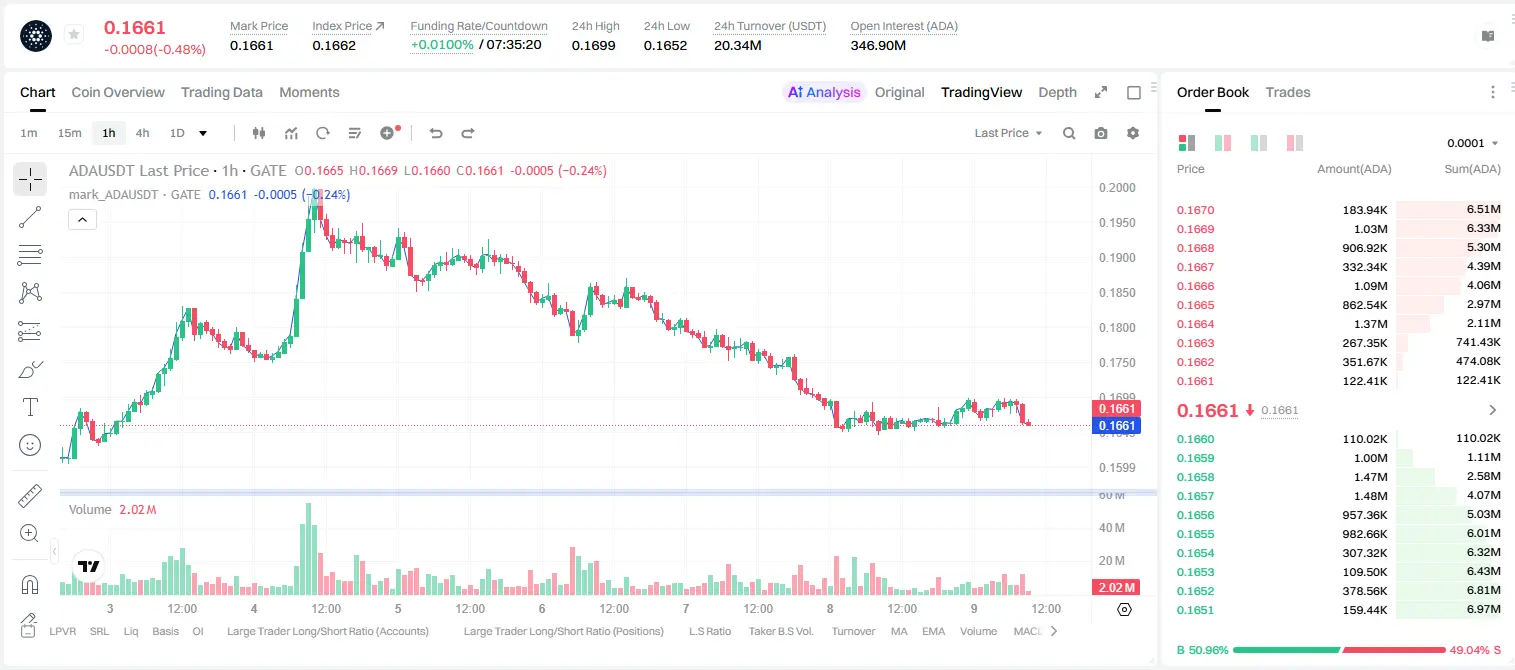The height and width of the screenshot is (670, 1515).
Task: Switch to the Depth chart view
Action: click(x=1057, y=92)
